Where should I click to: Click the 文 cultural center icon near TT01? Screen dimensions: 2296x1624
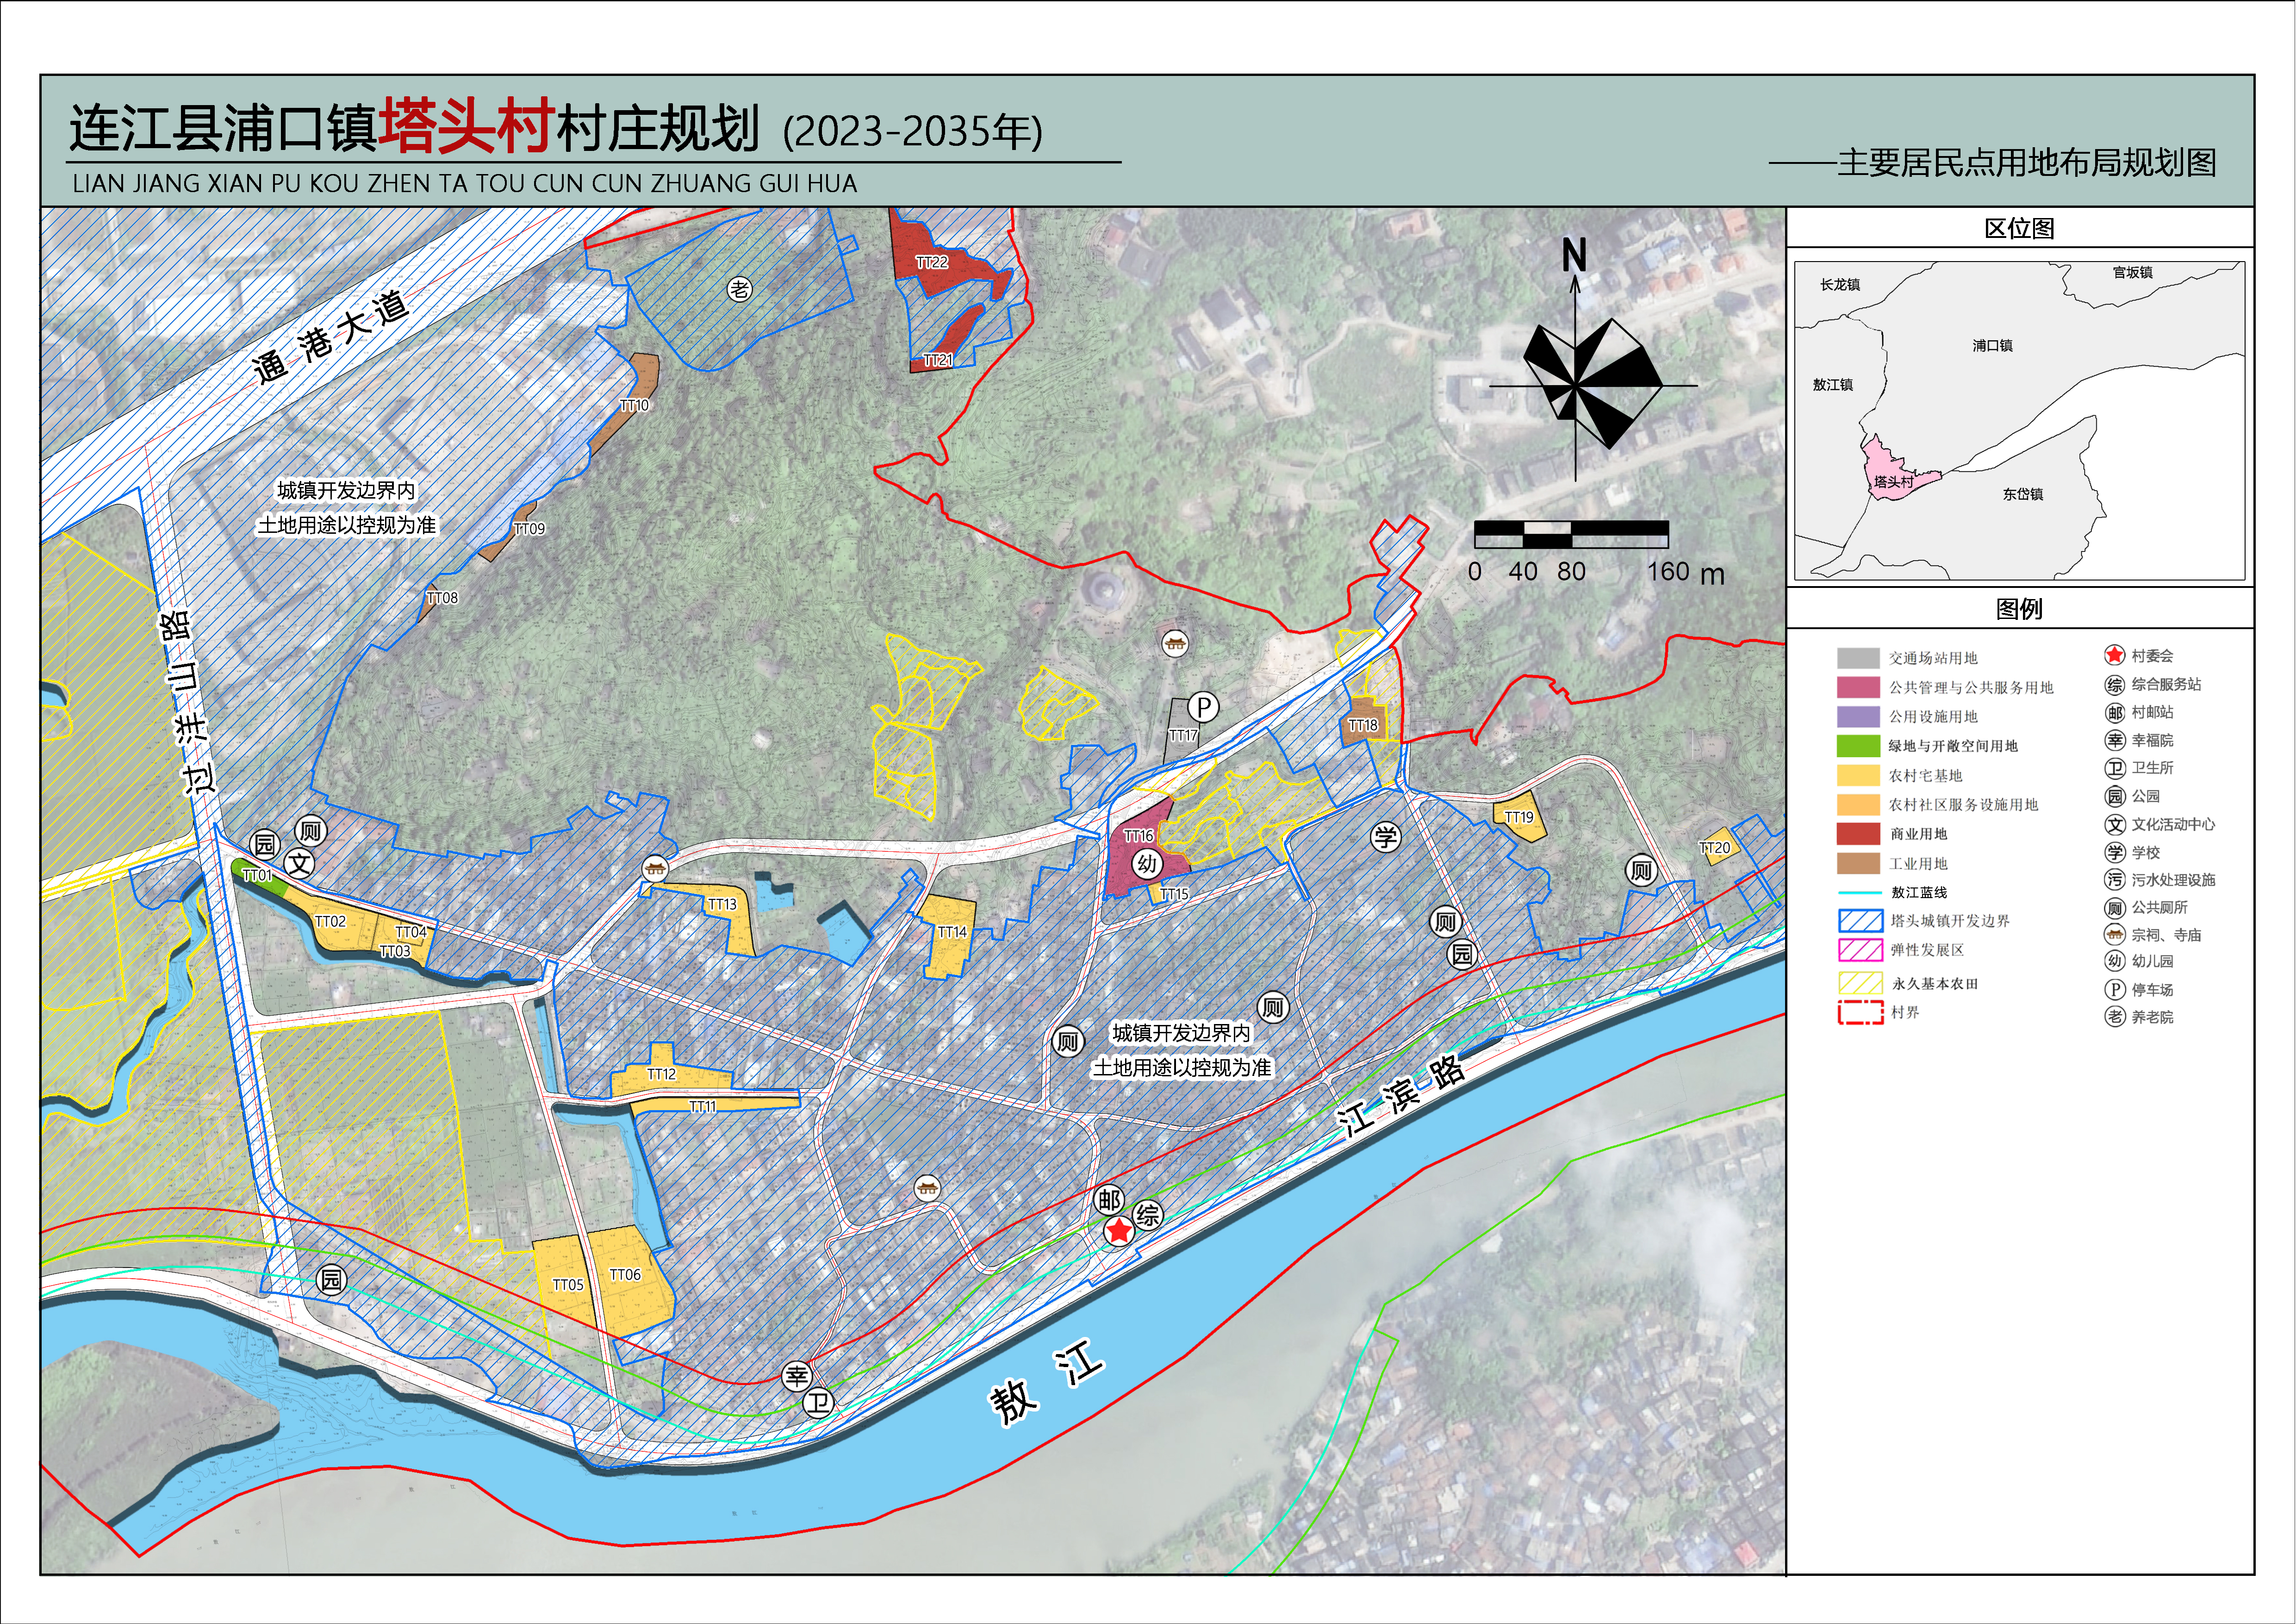[299, 864]
